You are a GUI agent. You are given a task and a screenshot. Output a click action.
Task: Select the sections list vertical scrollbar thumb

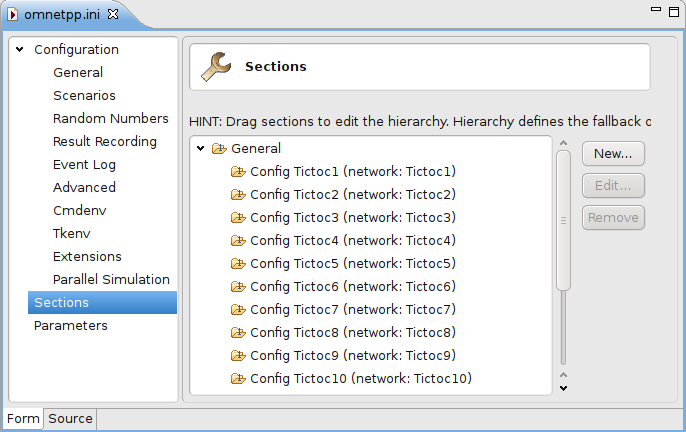click(564, 220)
